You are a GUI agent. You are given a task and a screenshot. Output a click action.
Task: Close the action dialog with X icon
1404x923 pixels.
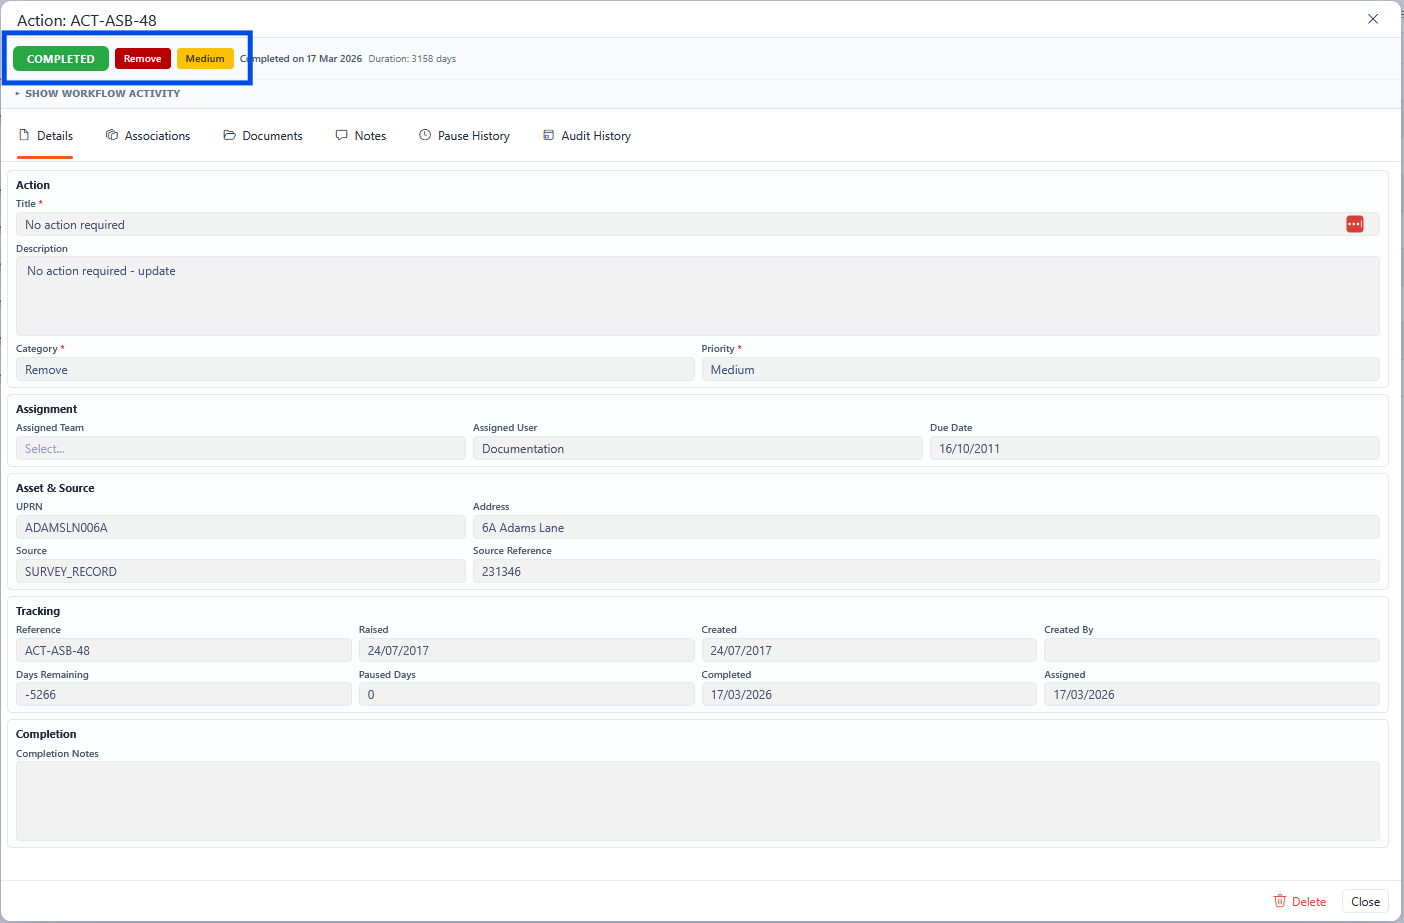[x=1373, y=19]
